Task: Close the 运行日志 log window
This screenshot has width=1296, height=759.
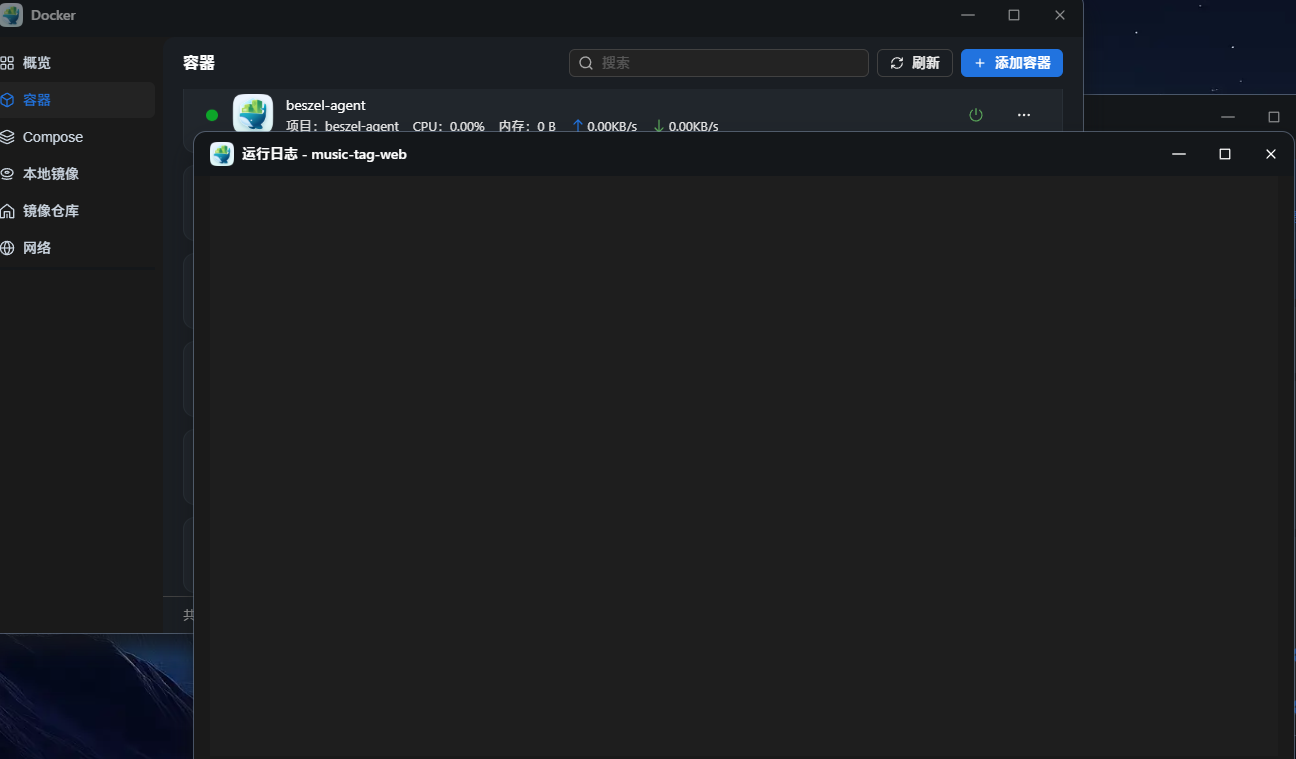Action: (1271, 154)
